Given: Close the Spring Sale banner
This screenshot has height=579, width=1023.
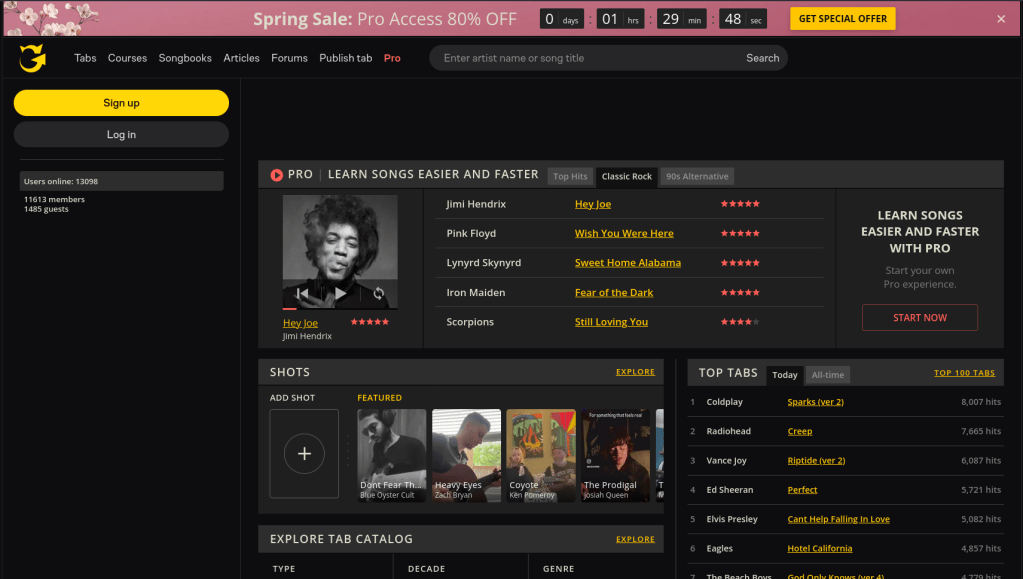Looking at the screenshot, I should [x=1001, y=19].
